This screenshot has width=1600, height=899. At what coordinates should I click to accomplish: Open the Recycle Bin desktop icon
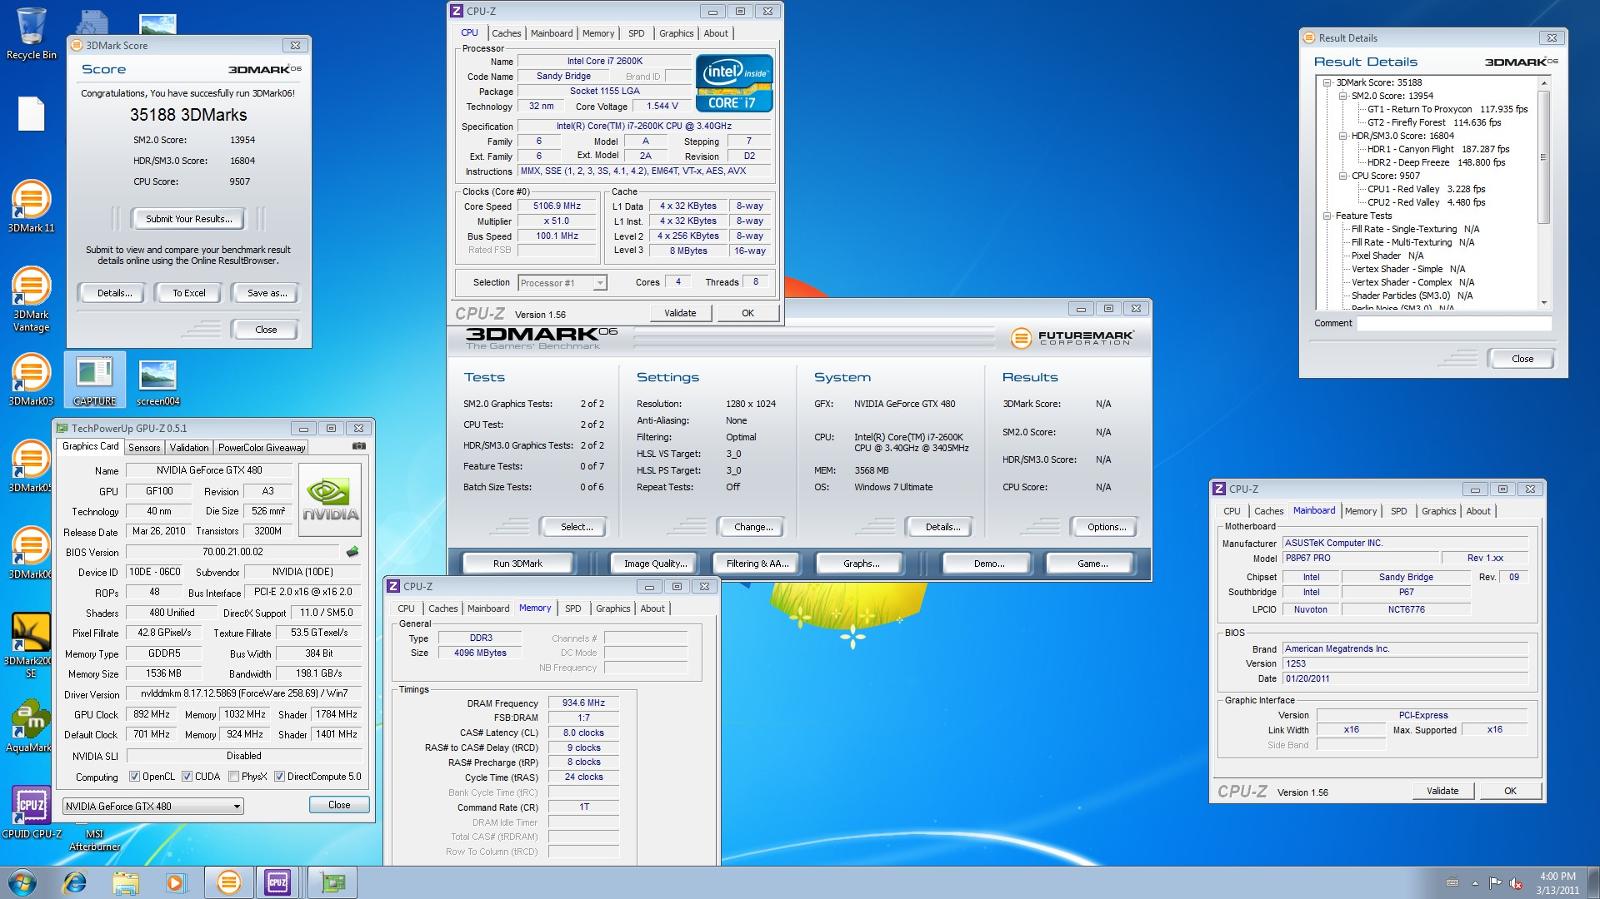(x=31, y=33)
